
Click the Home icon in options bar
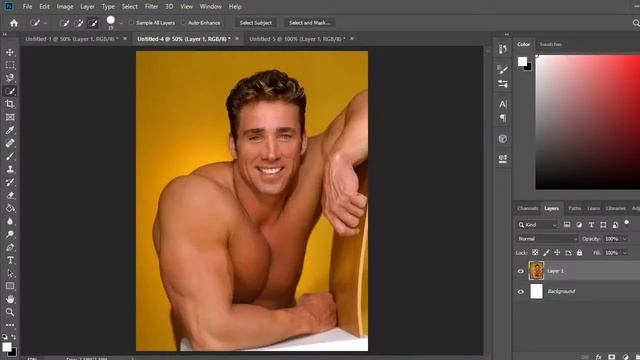(x=14, y=23)
